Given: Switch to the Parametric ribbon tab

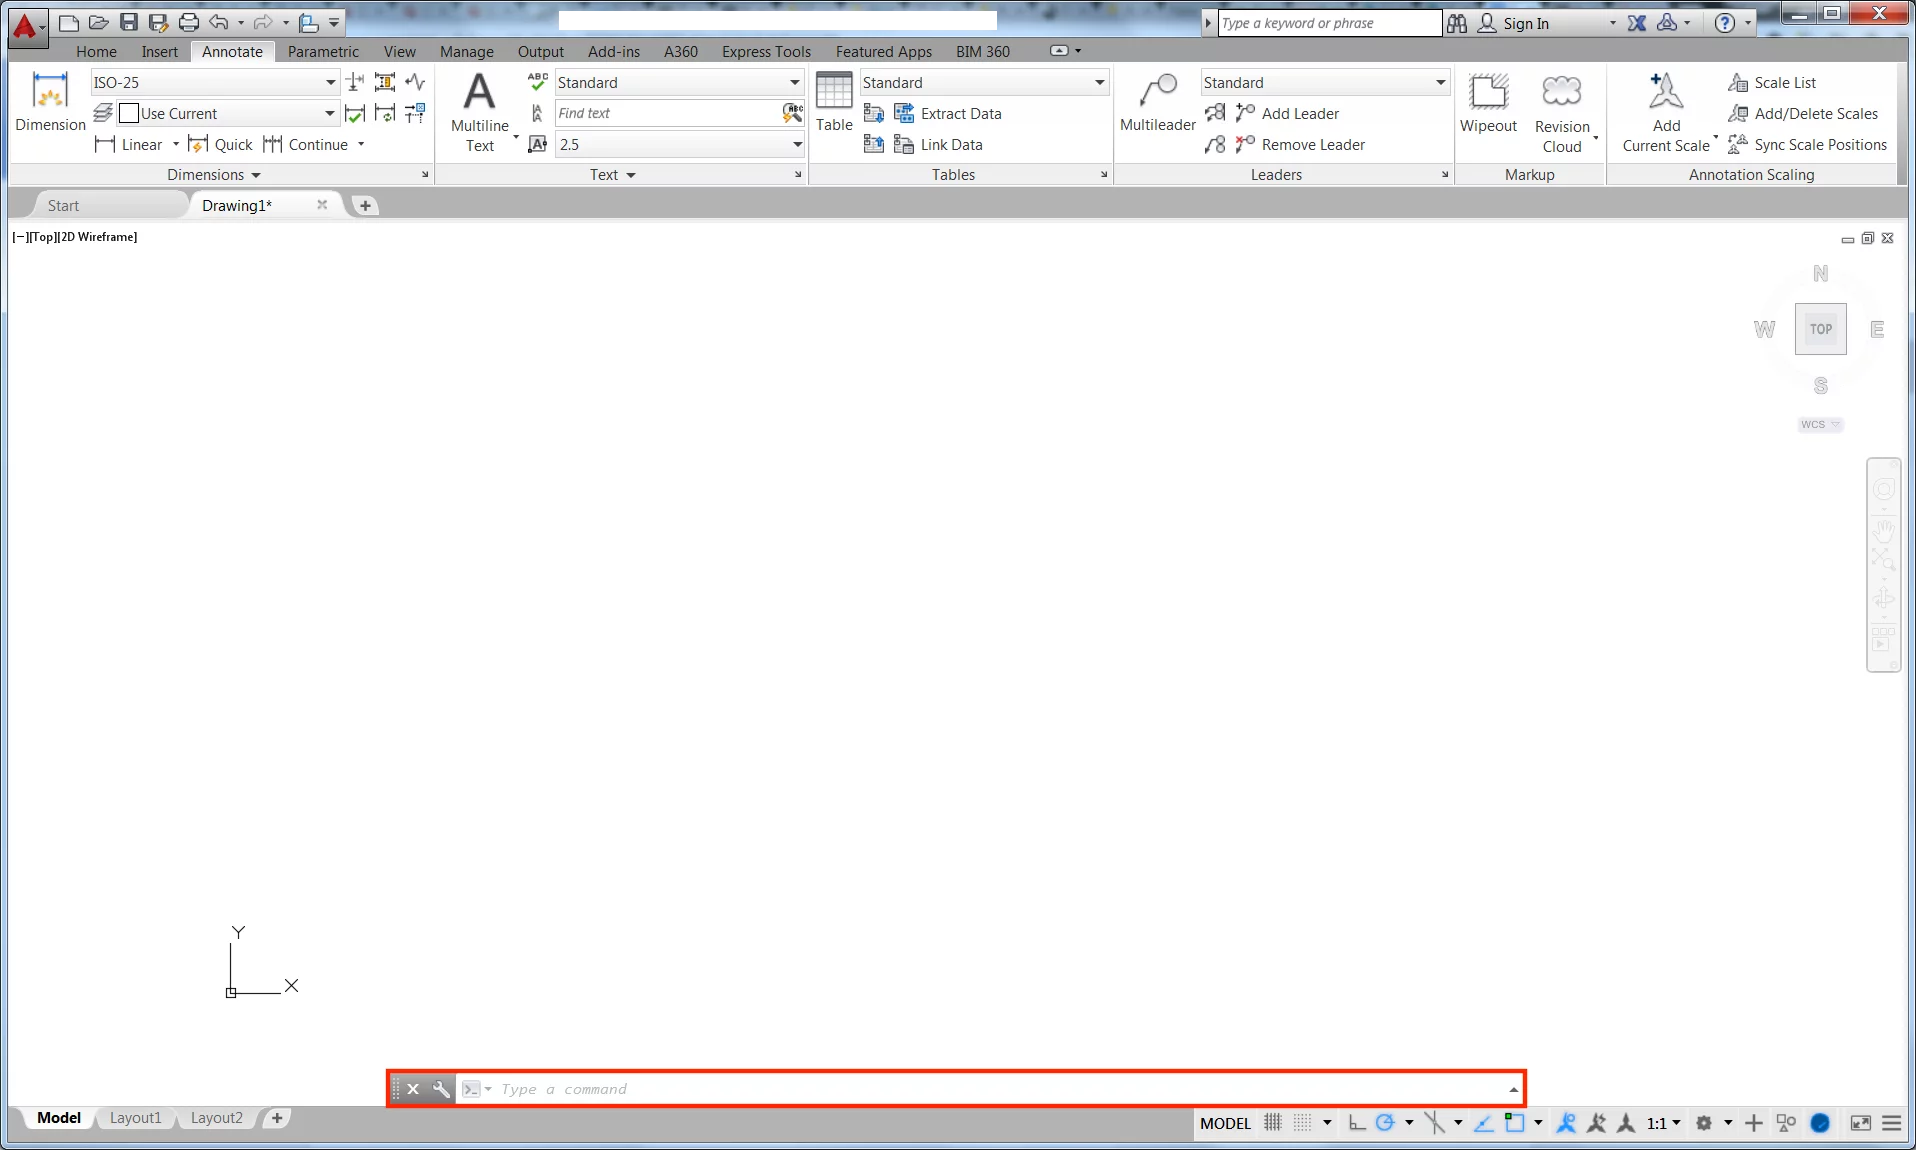Looking at the screenshot, I should (322, 51).
